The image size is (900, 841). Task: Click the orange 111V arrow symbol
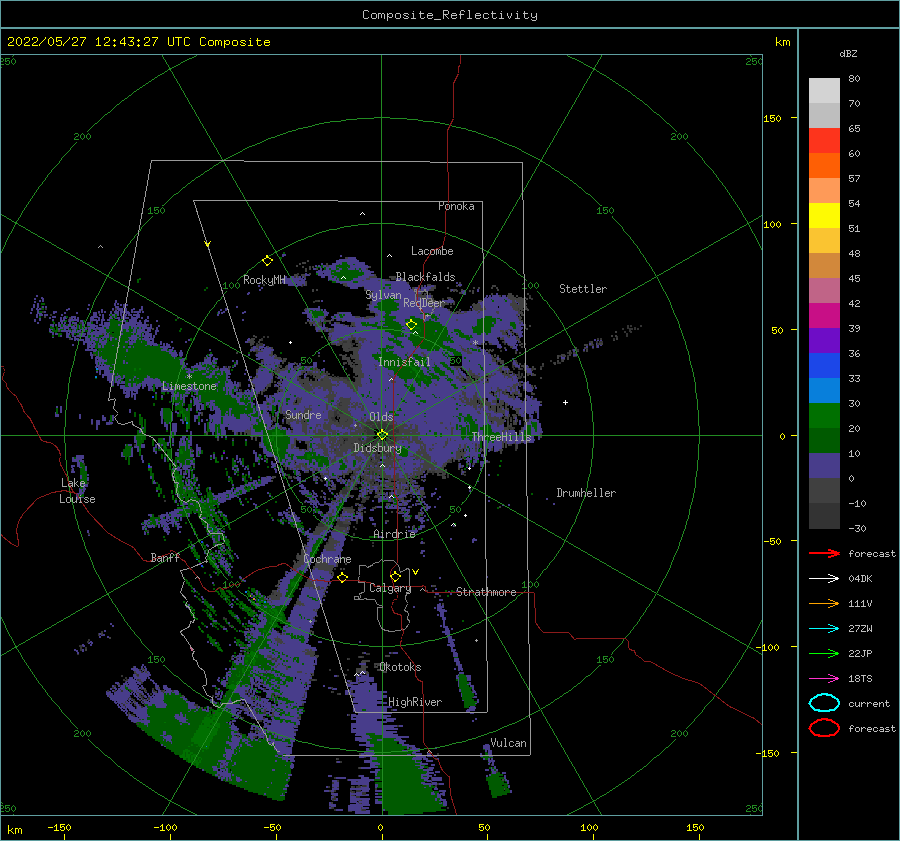click(824, 603)
